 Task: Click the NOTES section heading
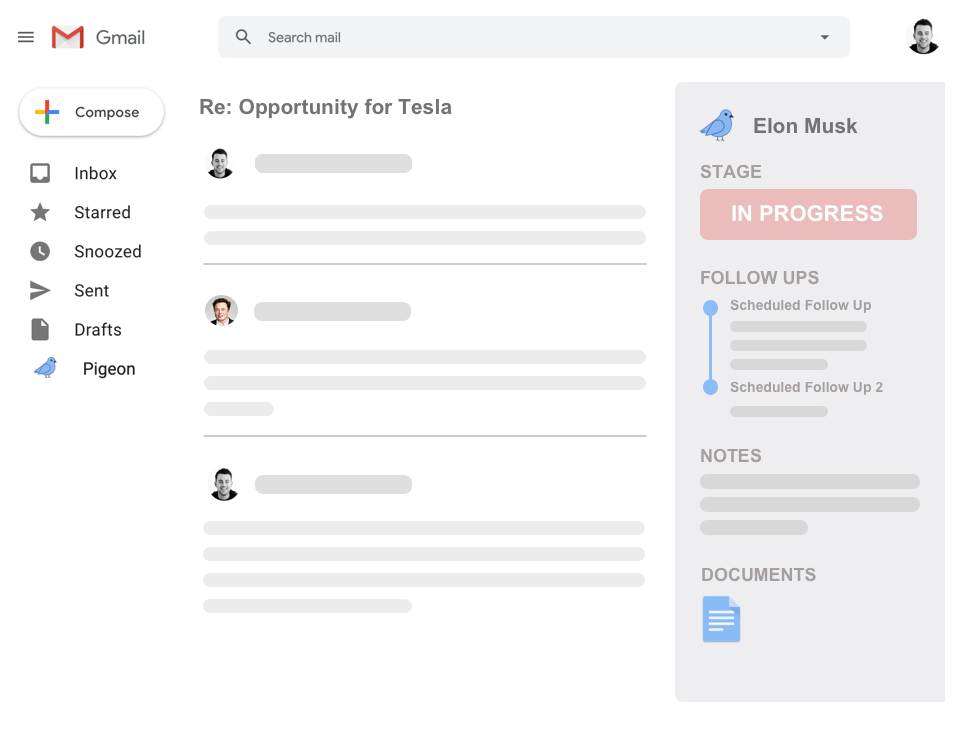pyautogui.click(x=731, y=456)
